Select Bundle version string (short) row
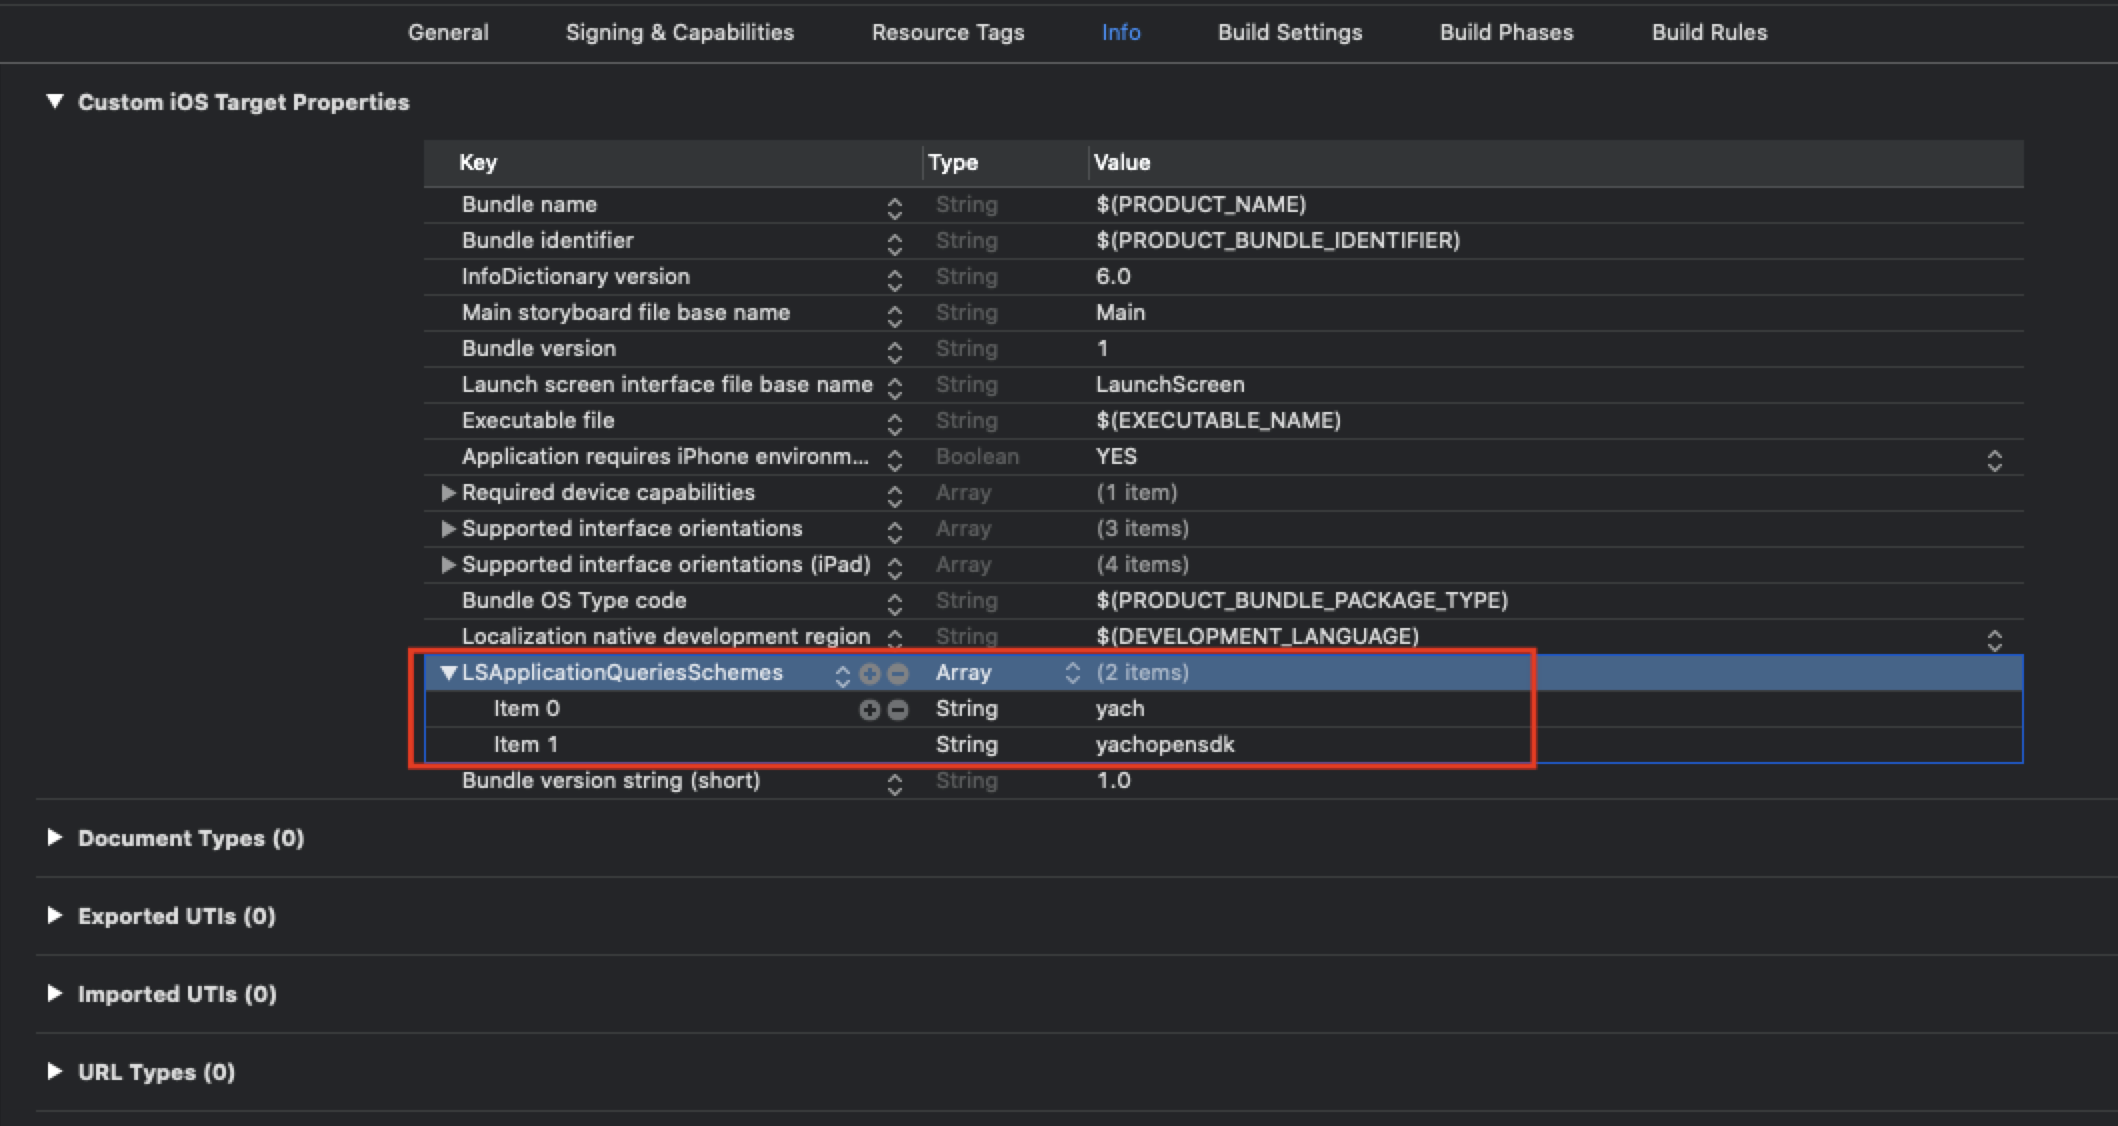 [x=610, y=781]
